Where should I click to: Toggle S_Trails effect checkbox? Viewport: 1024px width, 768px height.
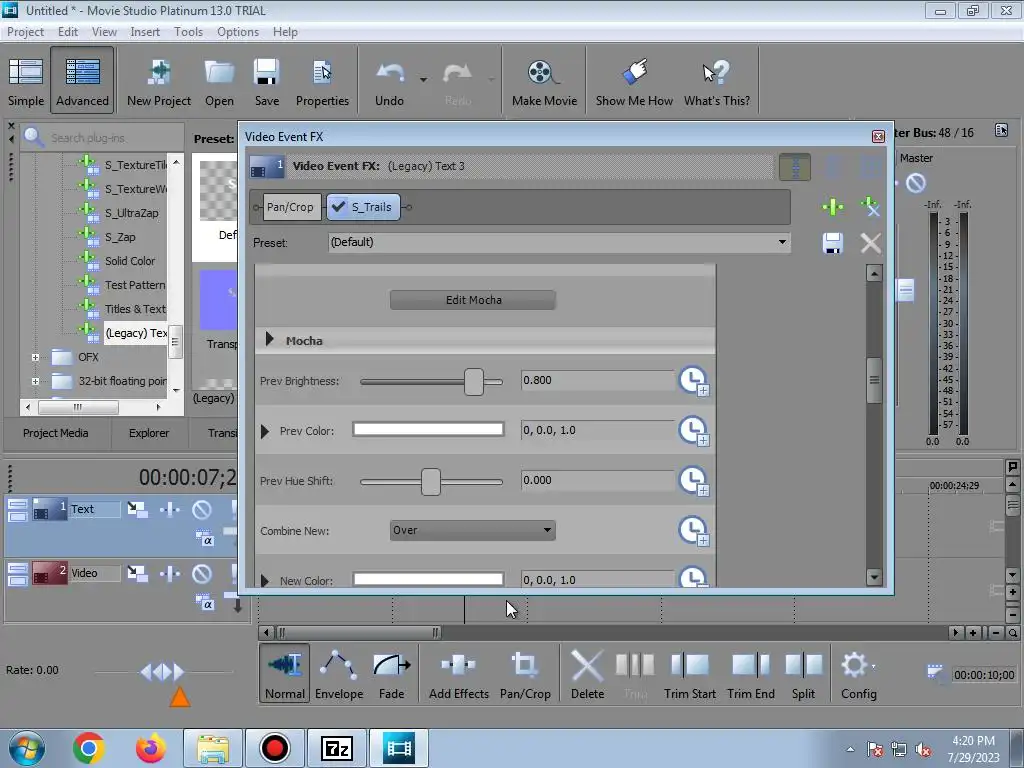(338, 207)
